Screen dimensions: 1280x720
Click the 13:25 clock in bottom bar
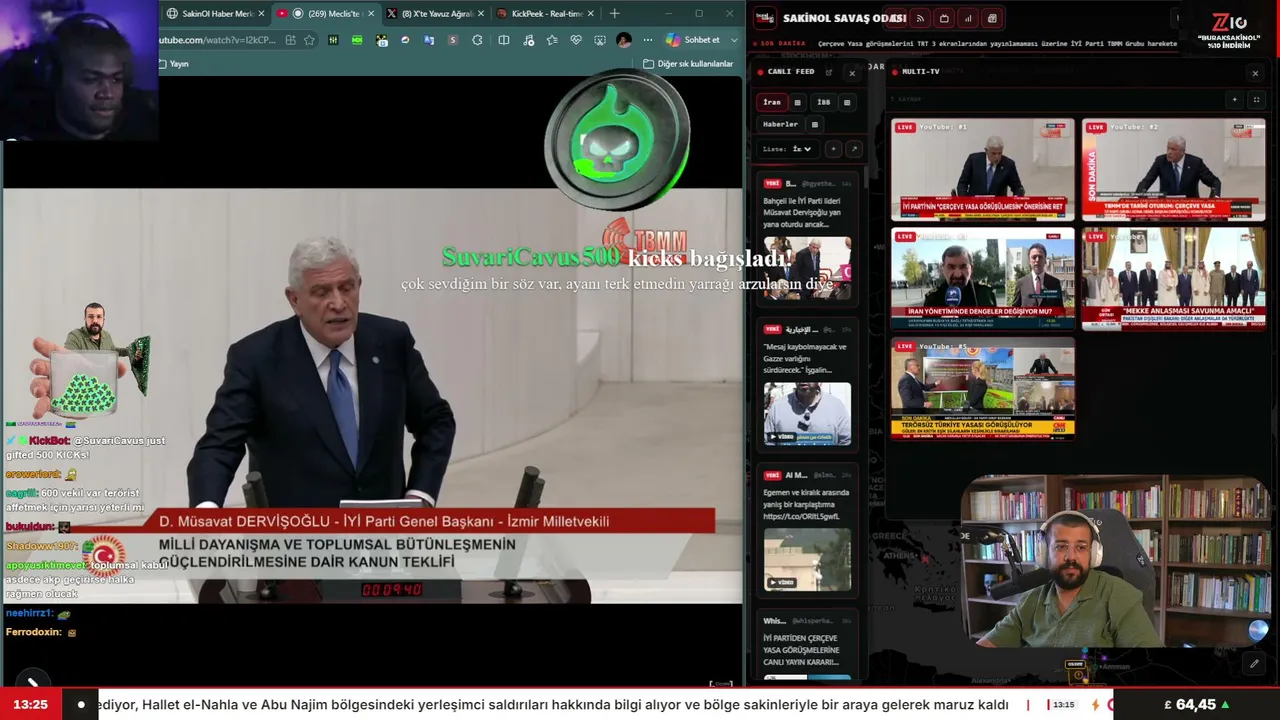pyautogui.click(x=30, y=705)
